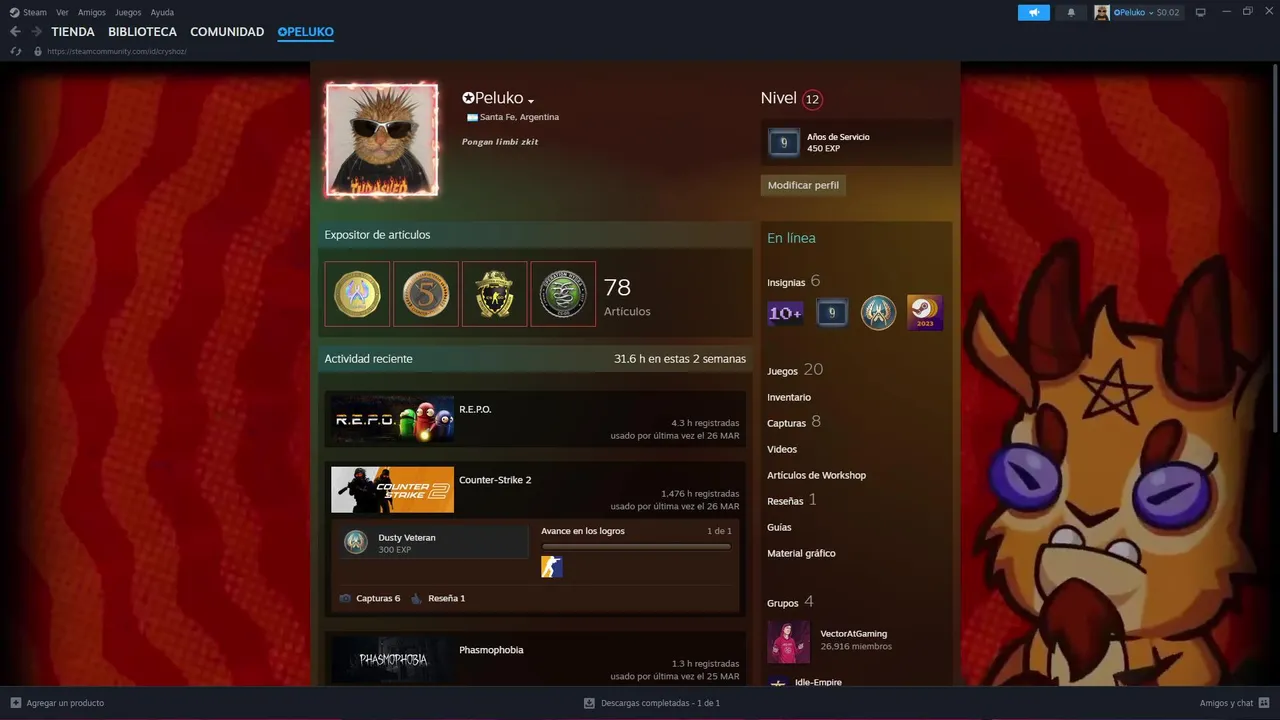1280x720 pixels.
Task: Open the R.E.P.O. game banner
Action: [392, 420]
